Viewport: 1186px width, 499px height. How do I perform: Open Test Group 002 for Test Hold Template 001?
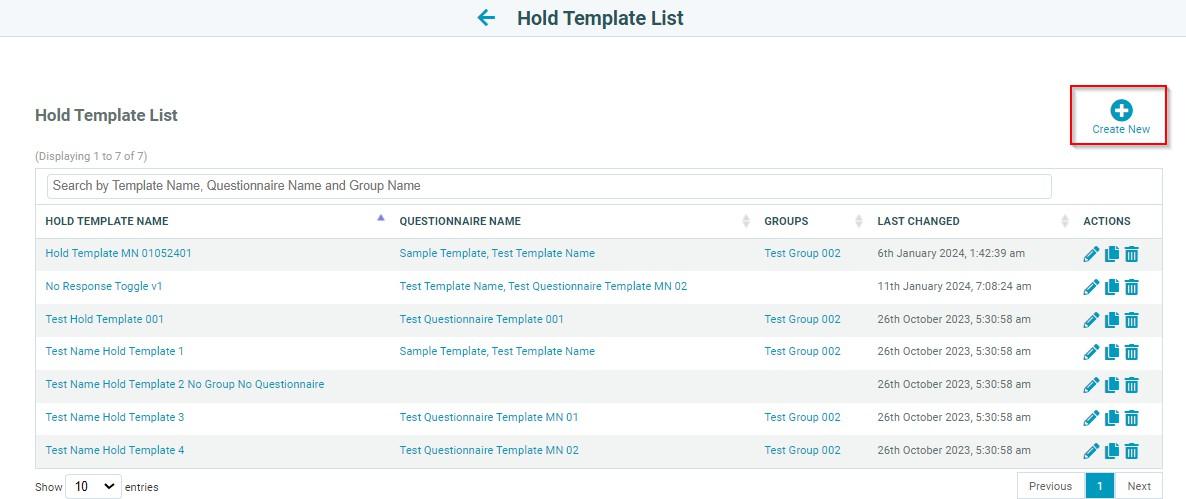[803, 319]
